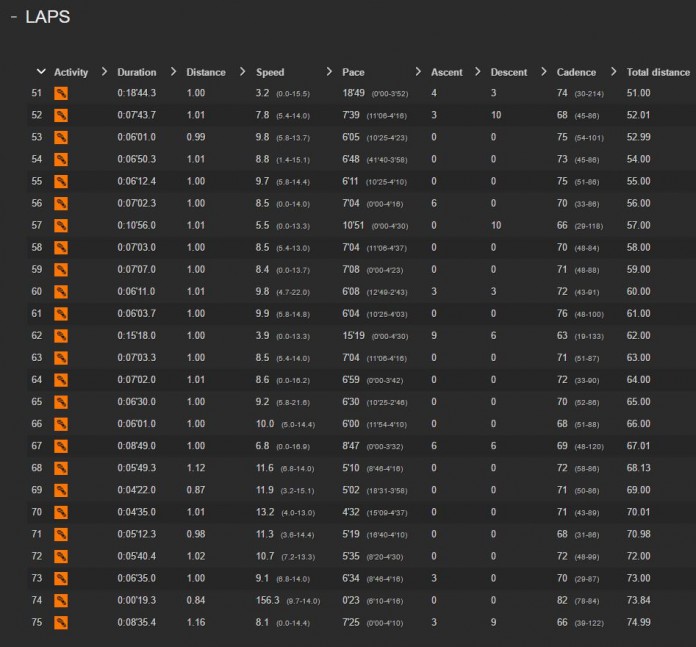
Task: Select the Duration column header
Action: (137, 72)
